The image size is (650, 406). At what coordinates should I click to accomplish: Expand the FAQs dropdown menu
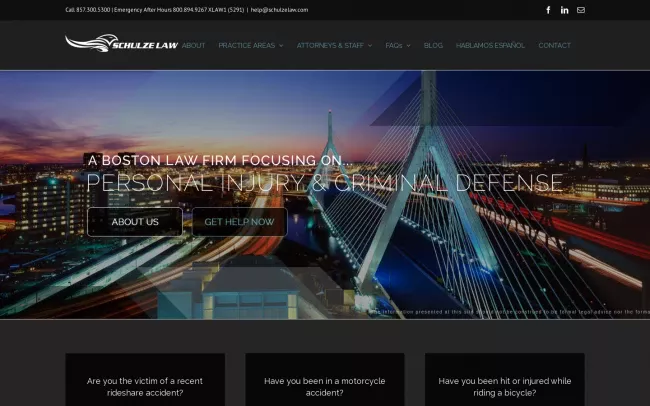(398, 45)
